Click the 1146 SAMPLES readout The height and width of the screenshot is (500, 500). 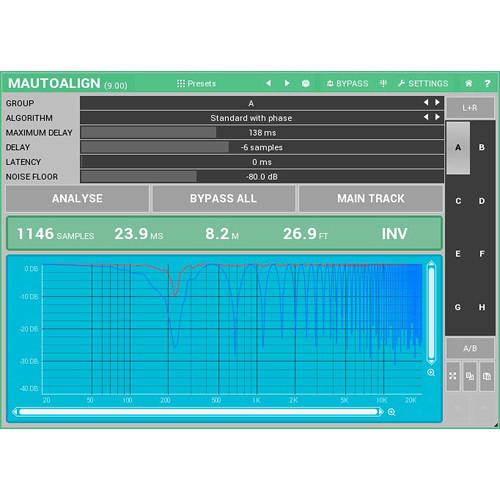(55, 234)
